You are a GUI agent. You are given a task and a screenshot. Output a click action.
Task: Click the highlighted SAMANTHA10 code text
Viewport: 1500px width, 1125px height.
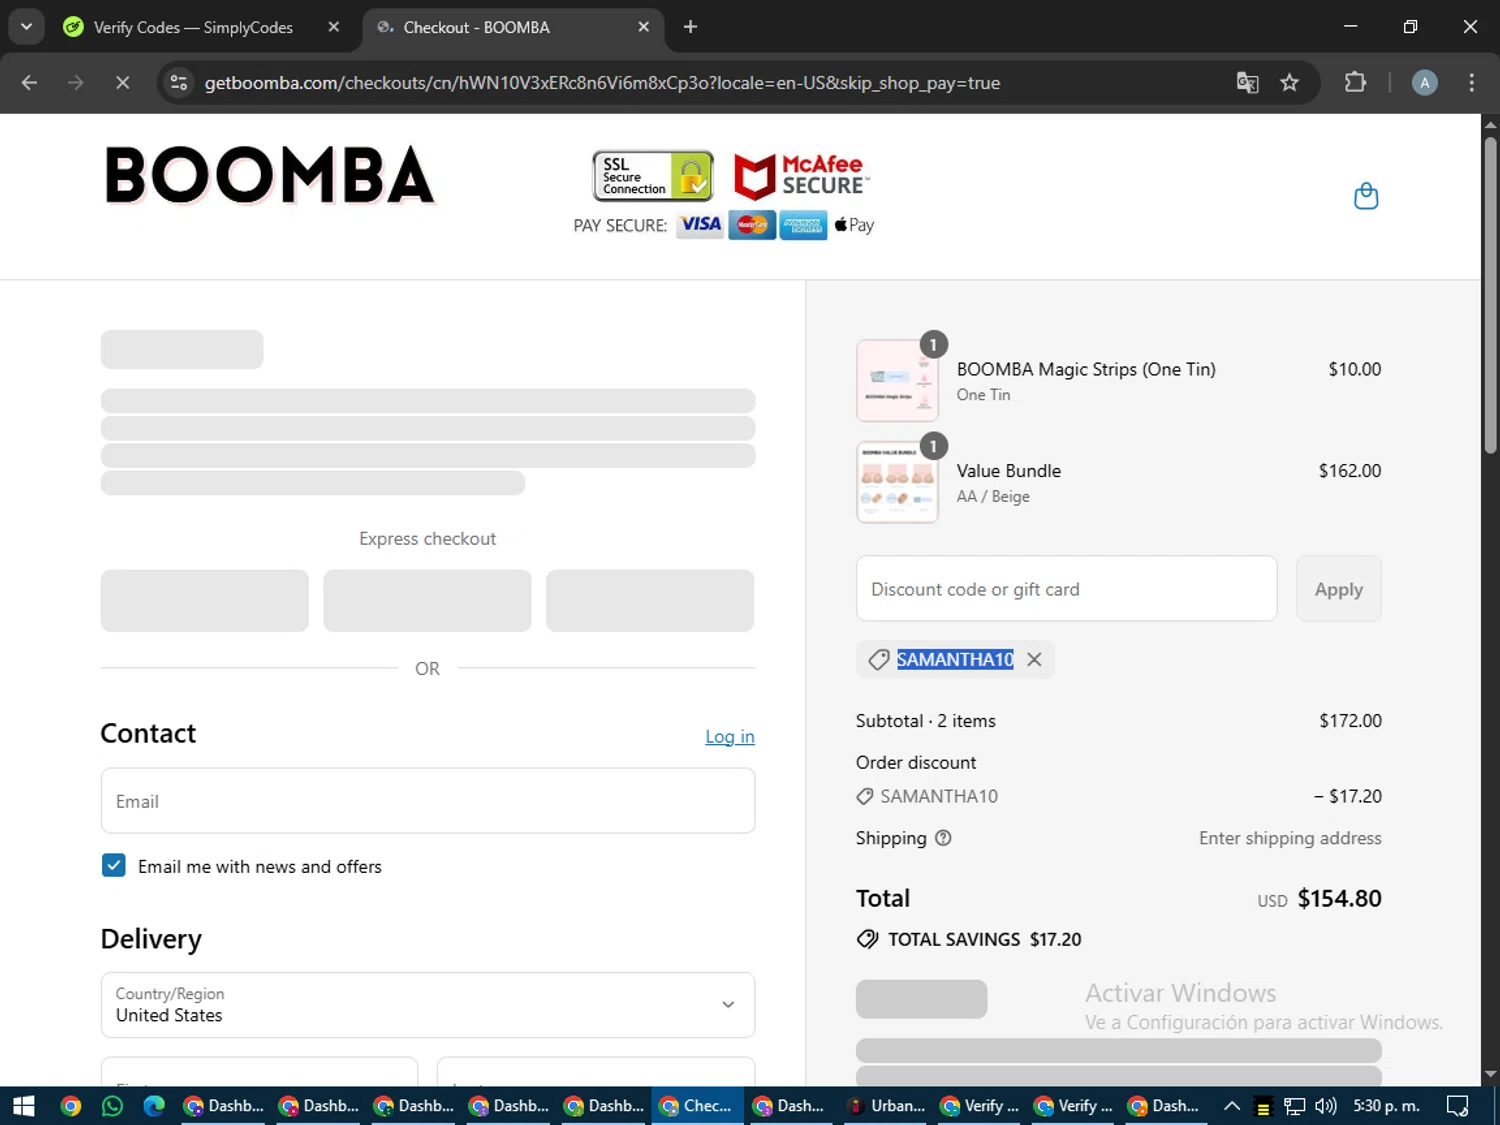pyautogui.click(x=955, y=660)
